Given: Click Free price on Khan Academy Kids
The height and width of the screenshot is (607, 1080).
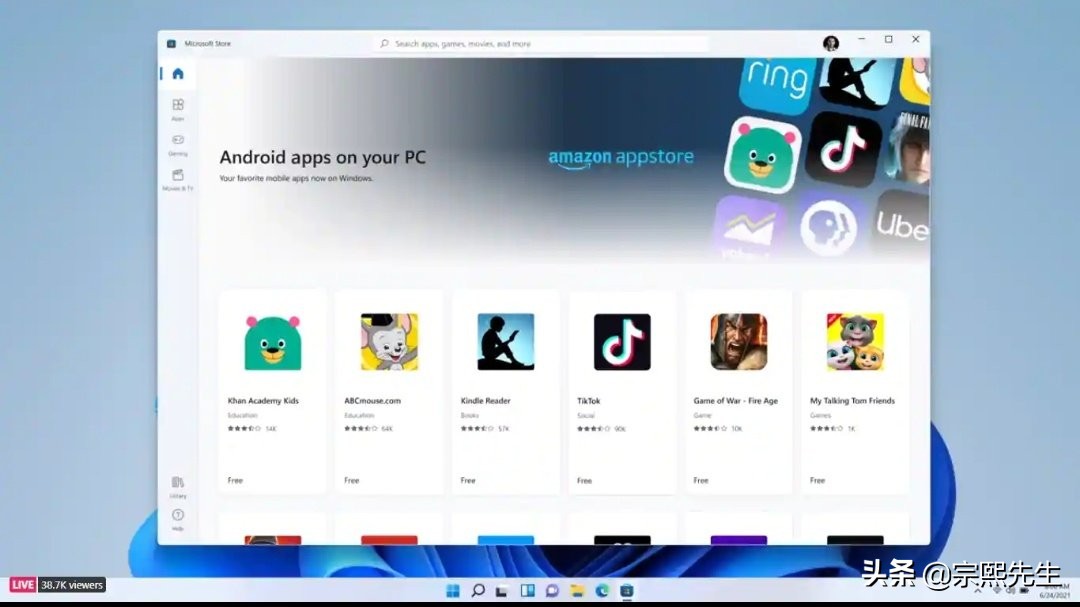Looking at the screenshot, I should (x=235, y=480).
